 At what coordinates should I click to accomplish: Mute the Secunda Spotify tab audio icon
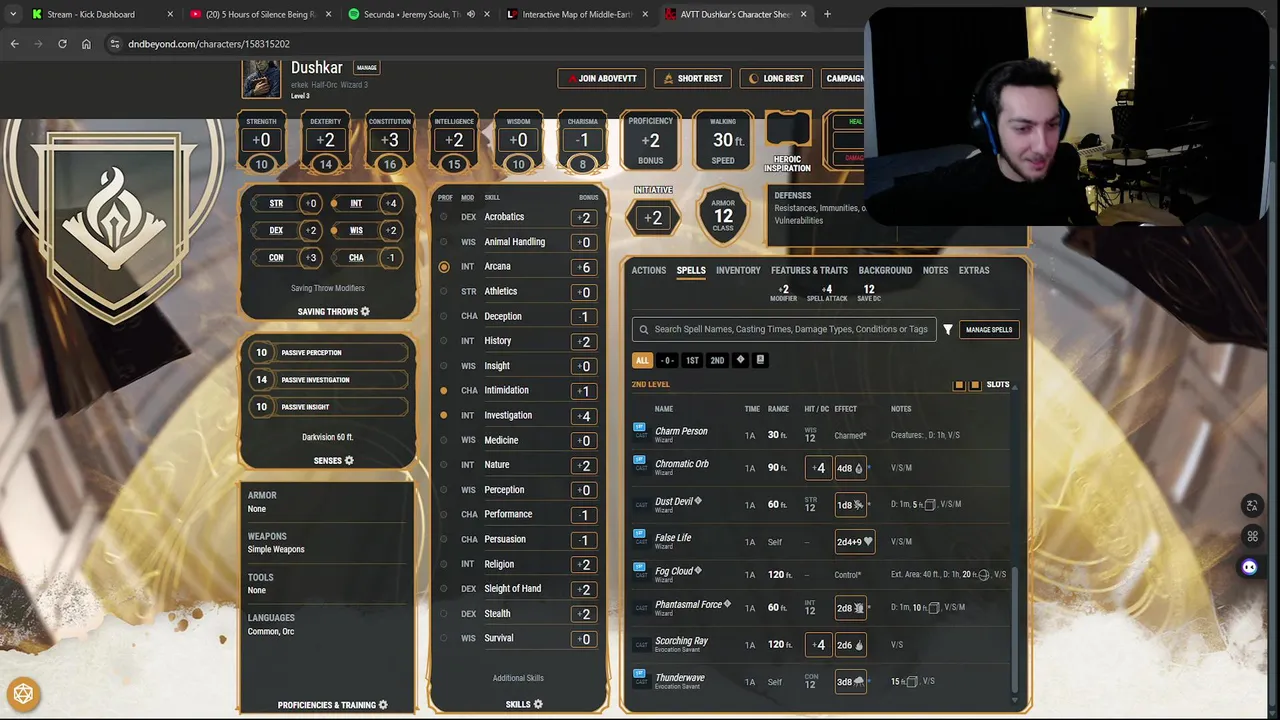point(471,14)
